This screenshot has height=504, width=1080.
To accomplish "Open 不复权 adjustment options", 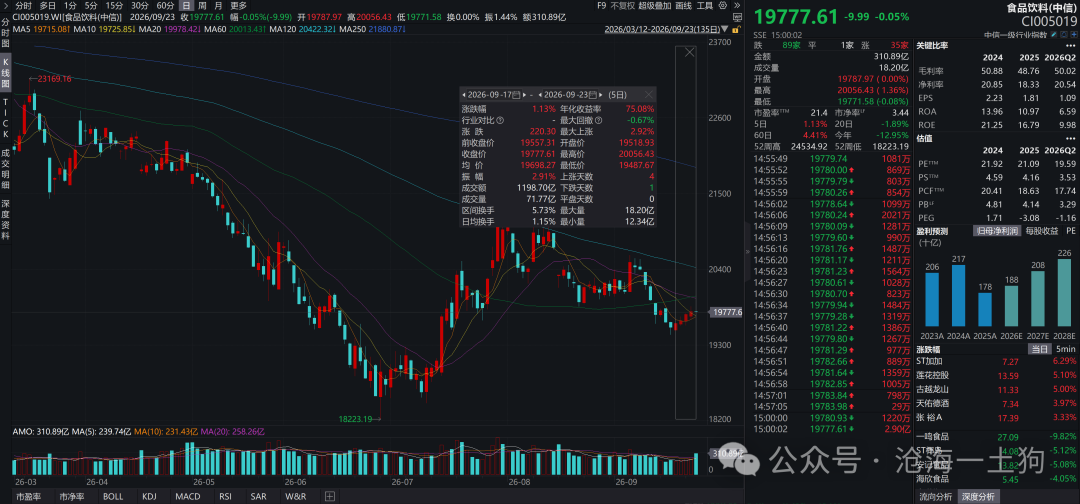I will [x=623, y=6].
